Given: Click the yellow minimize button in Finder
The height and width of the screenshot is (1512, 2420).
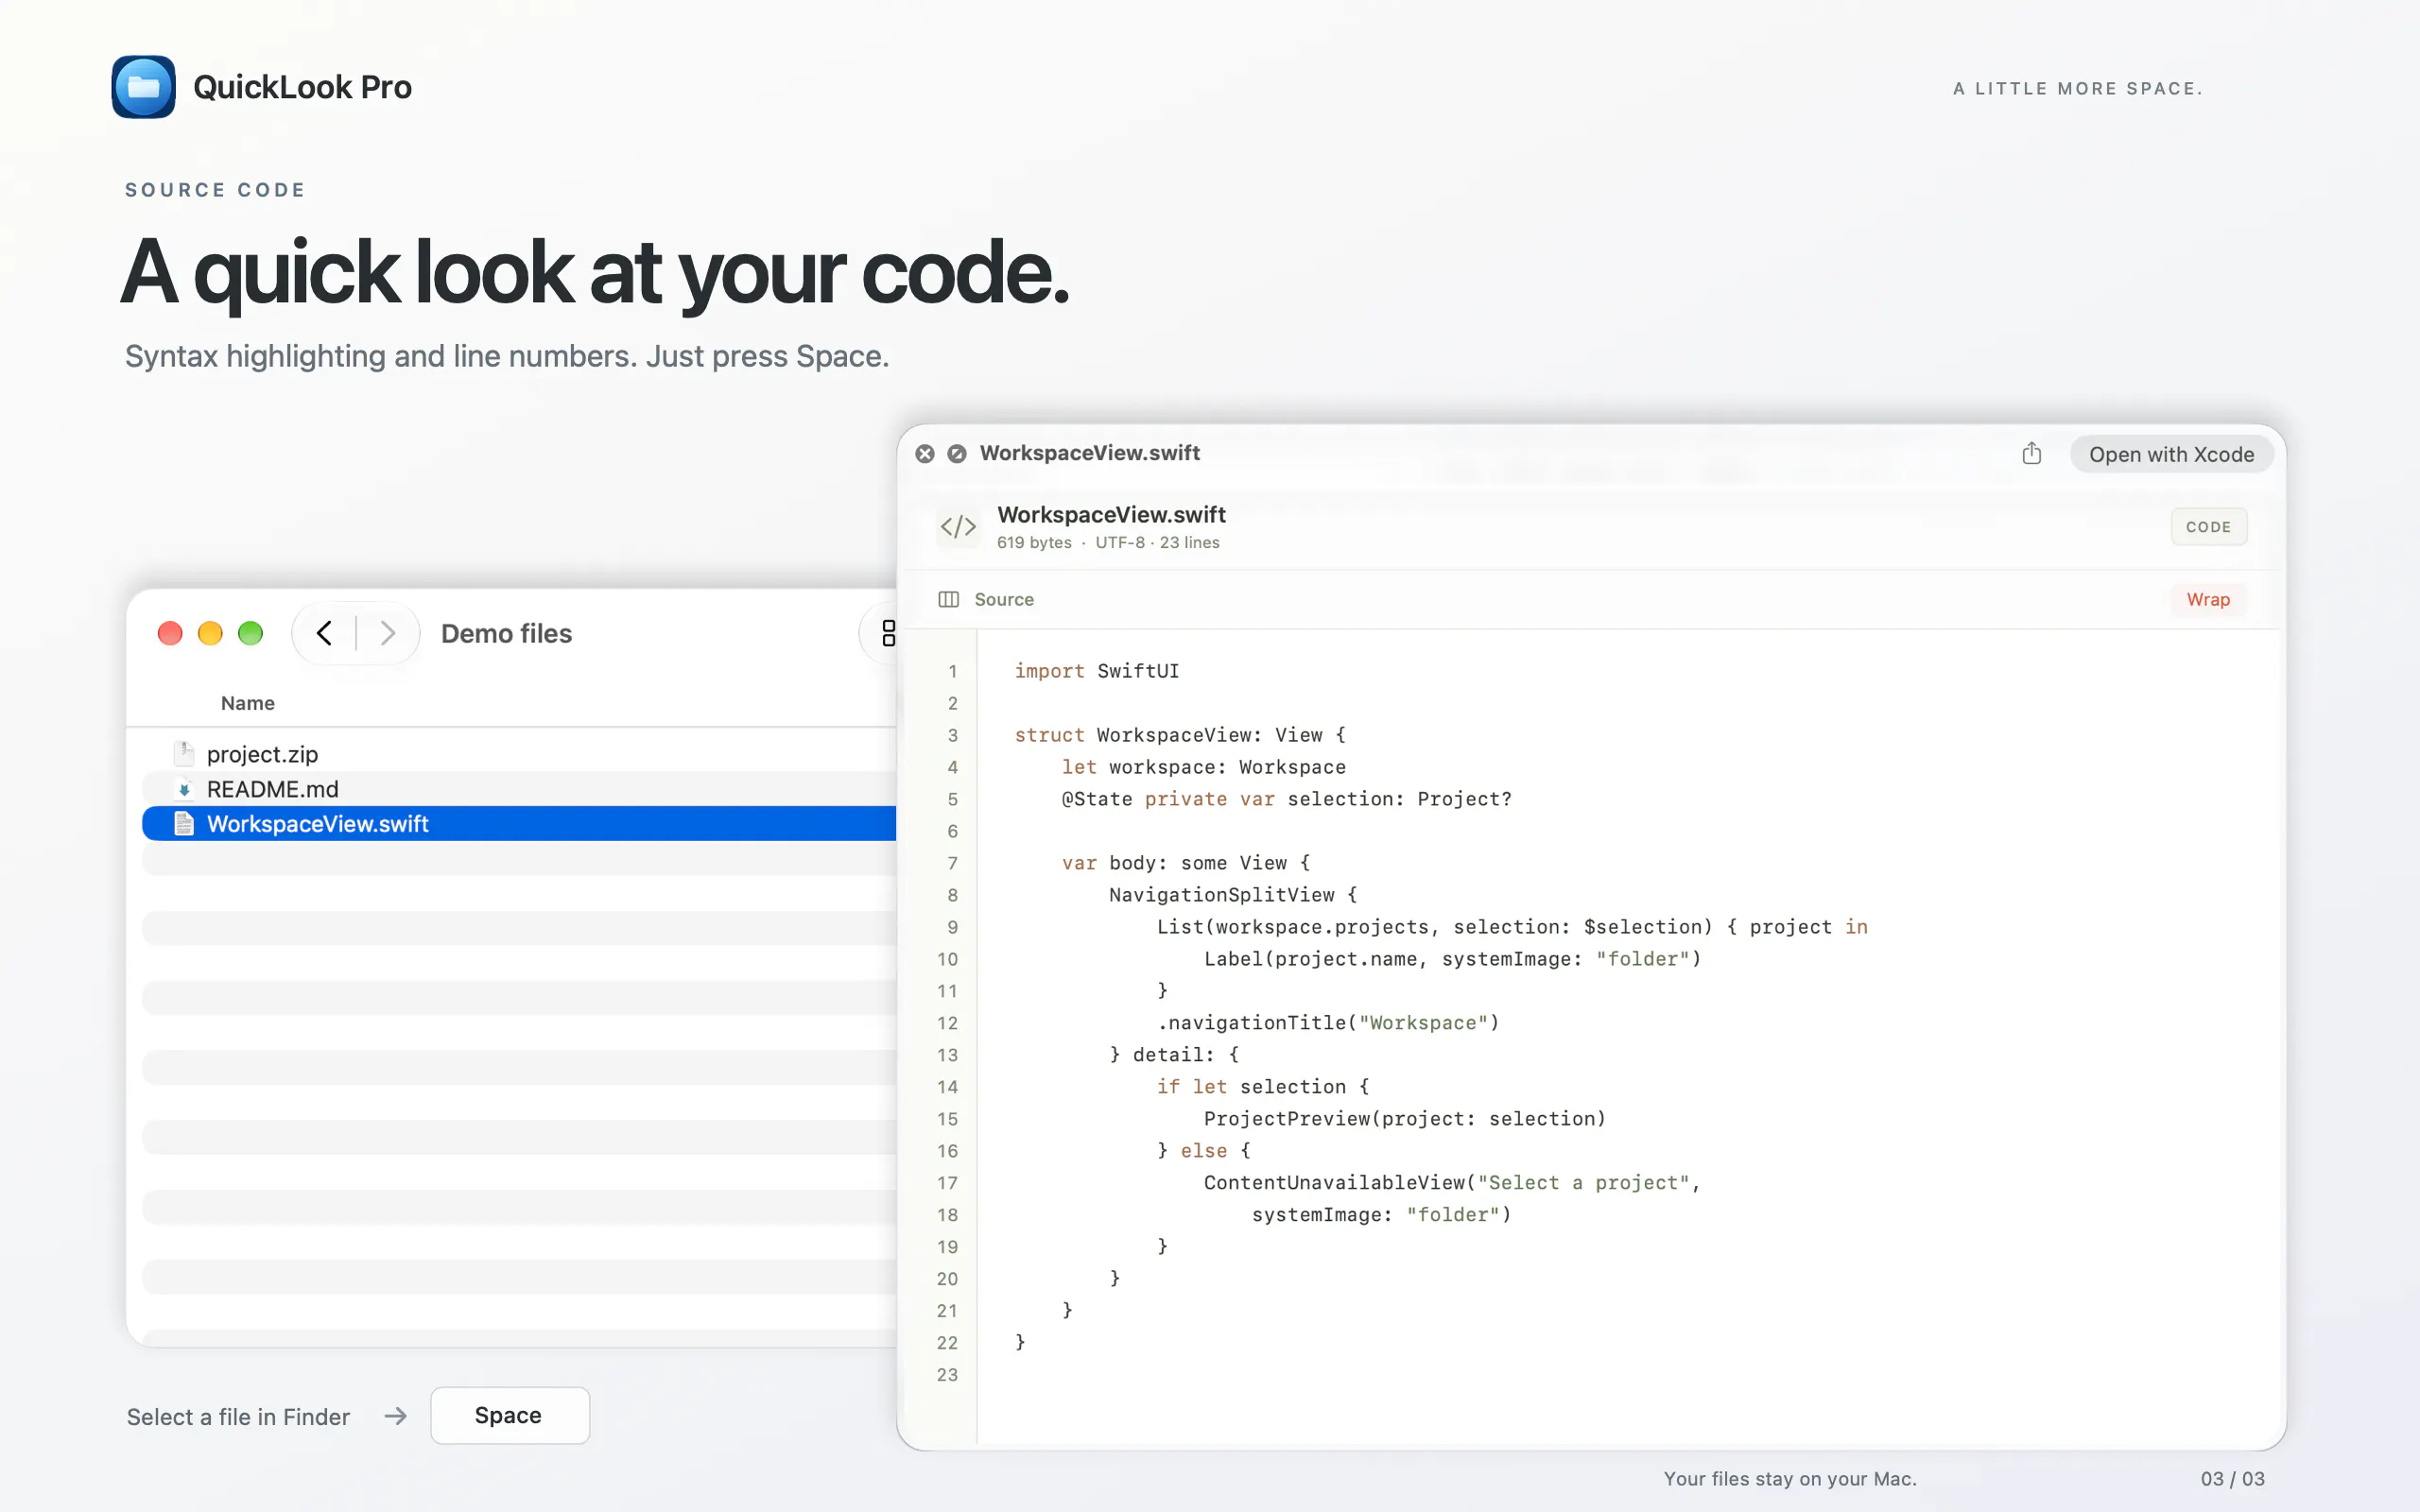Looking at the screenshot, I should pyautogui.click(x=210, y=633).
